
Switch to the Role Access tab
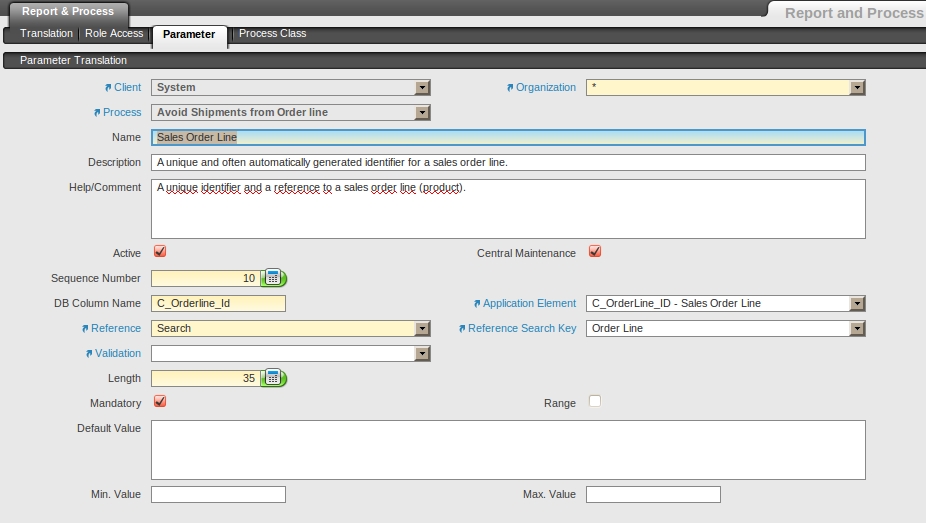[x=114, y=34]
